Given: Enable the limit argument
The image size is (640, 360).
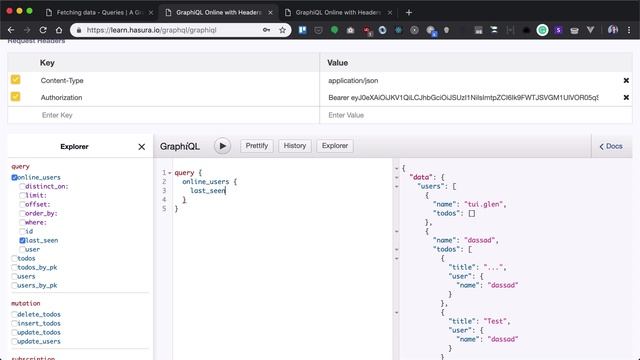Looking at the screenshot, I should [x=22, y=196].
